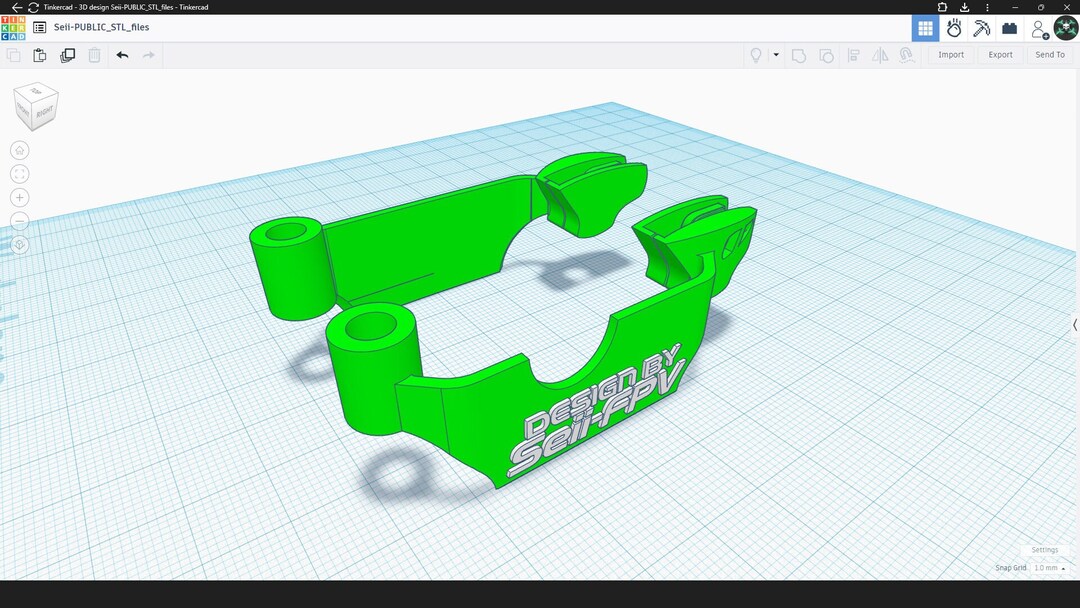The width and height of the screenshot is (1080, 608).
Task: Select the Paste tool in the toolbar
Action: point(38,55)
